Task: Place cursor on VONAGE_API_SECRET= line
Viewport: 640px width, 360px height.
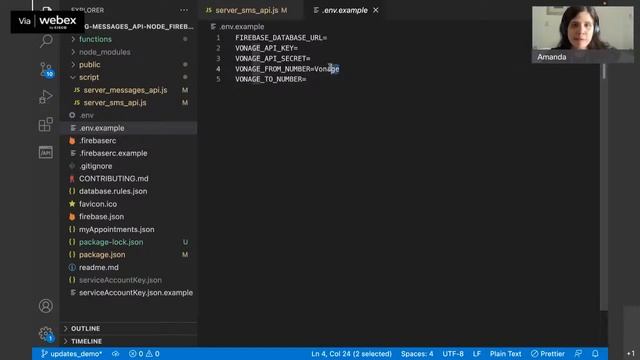Action: (272, 59)
